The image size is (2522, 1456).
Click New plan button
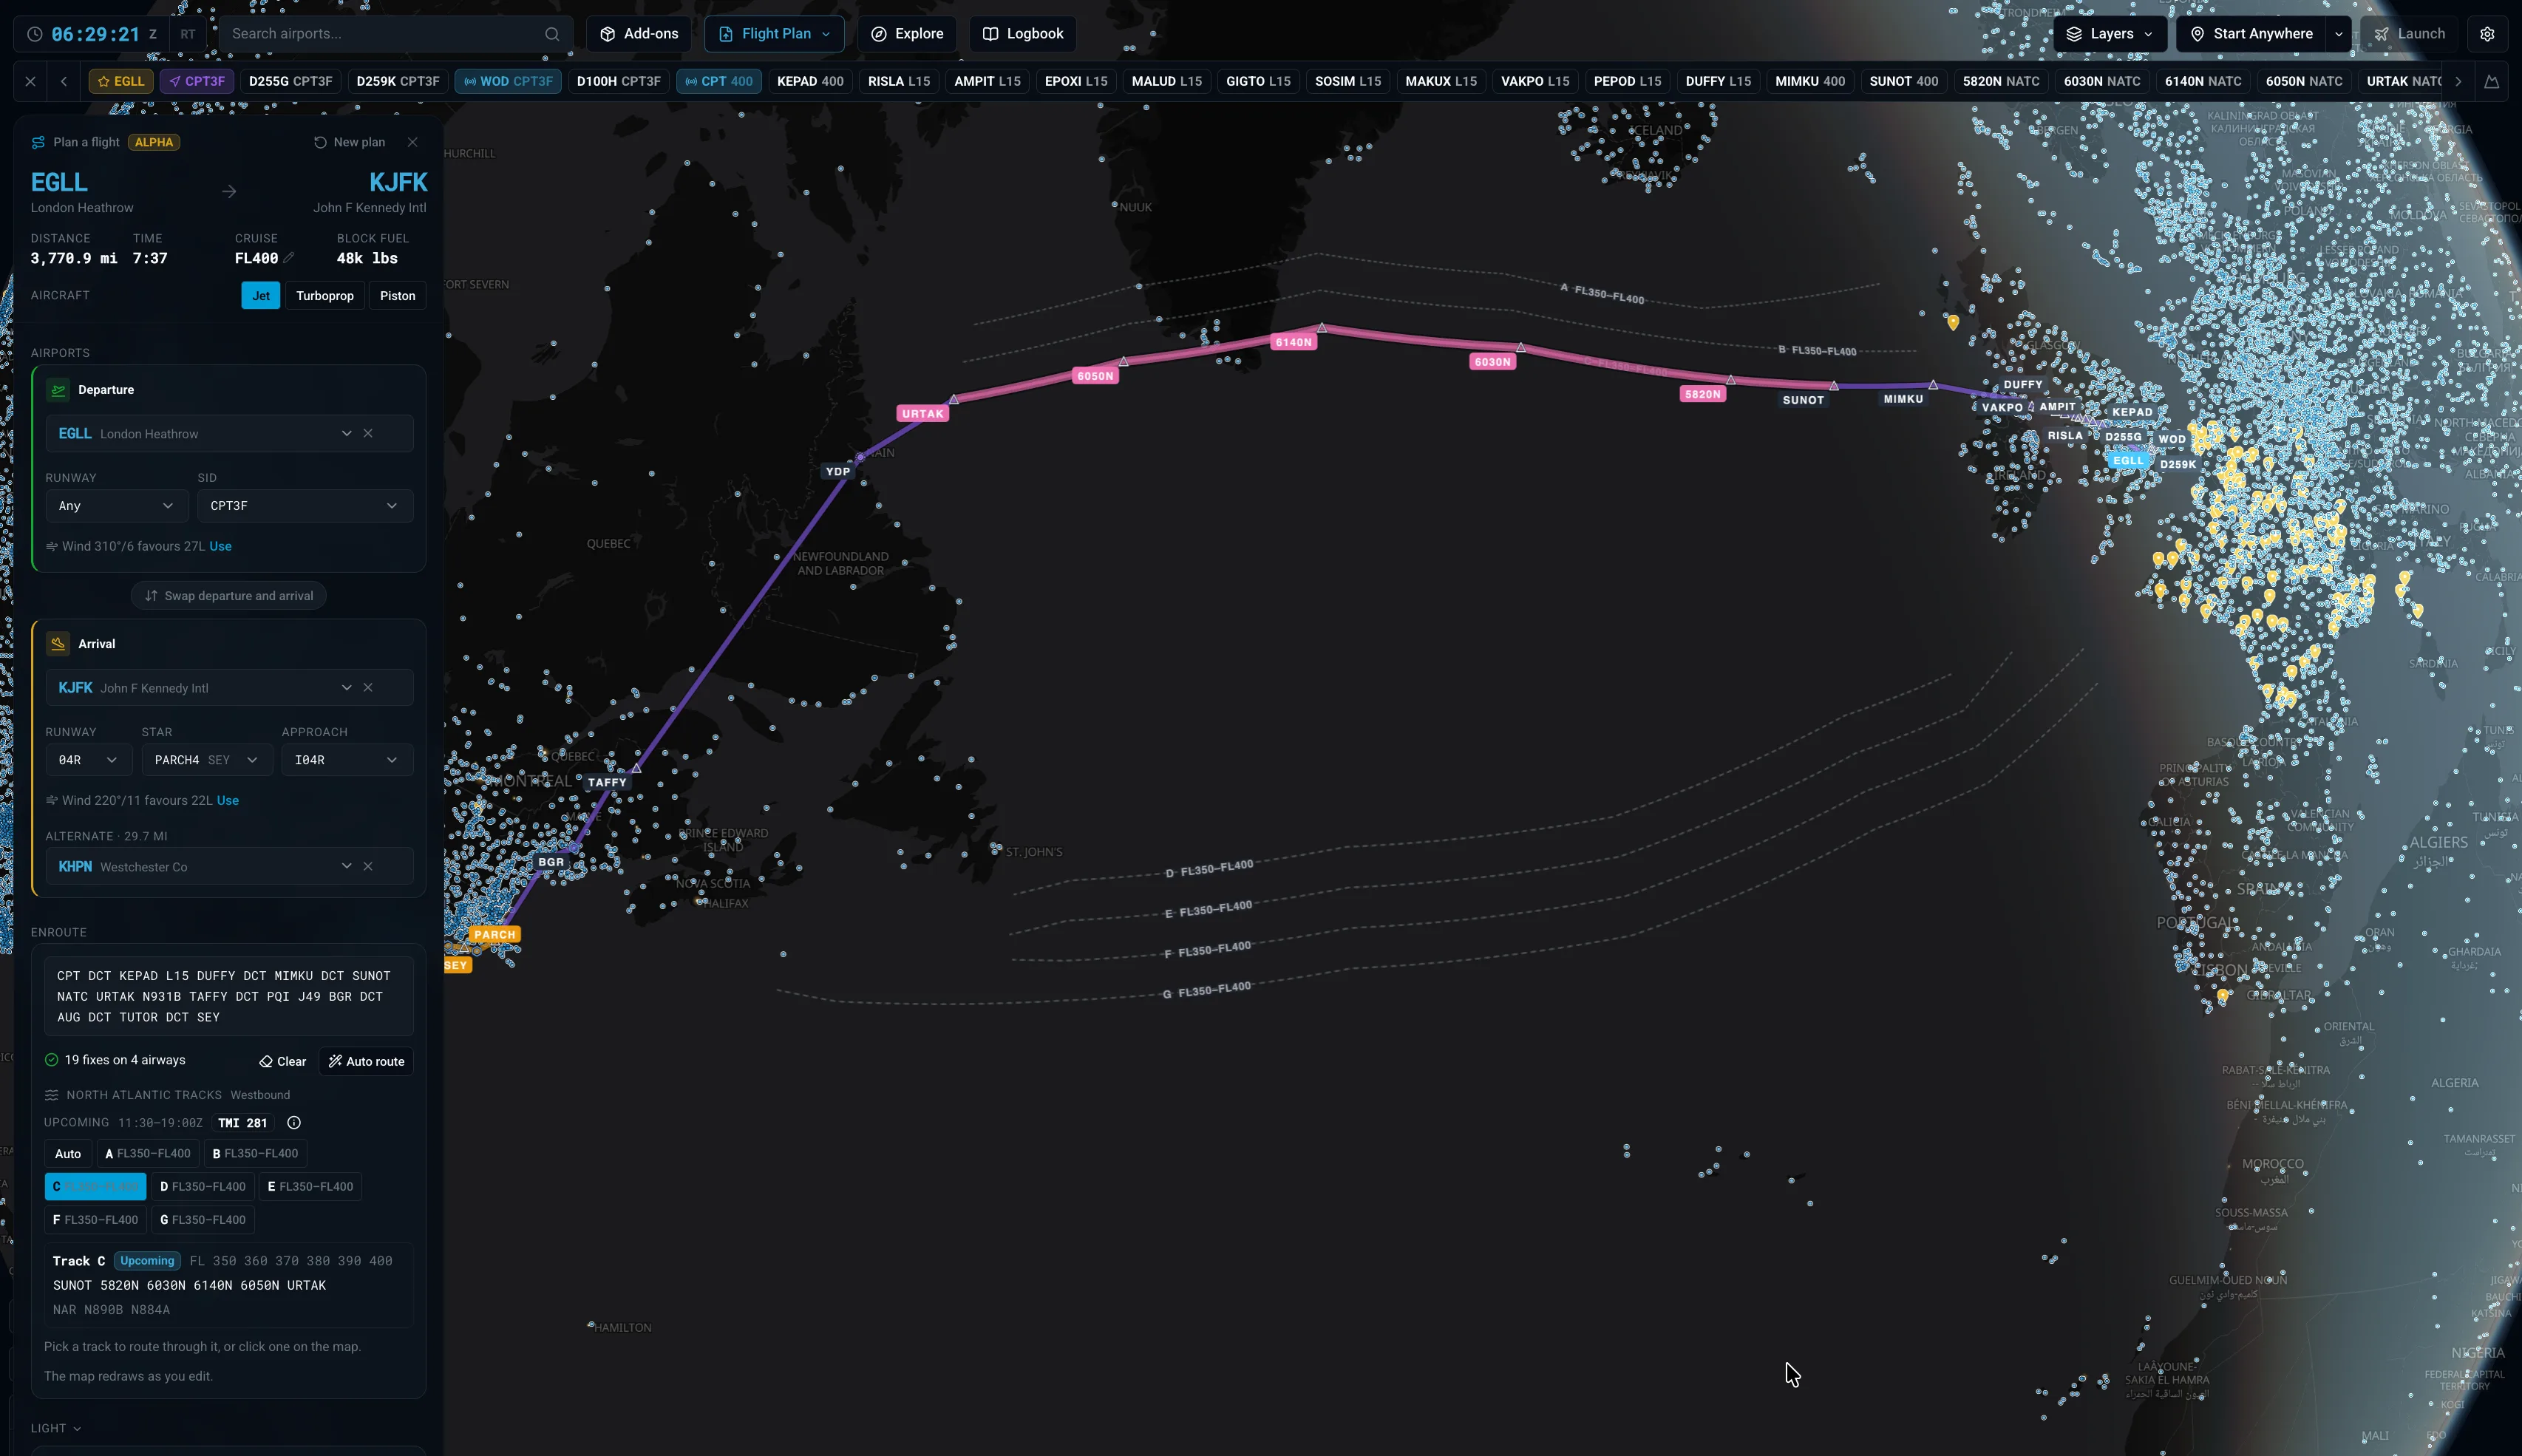(349, 142)
